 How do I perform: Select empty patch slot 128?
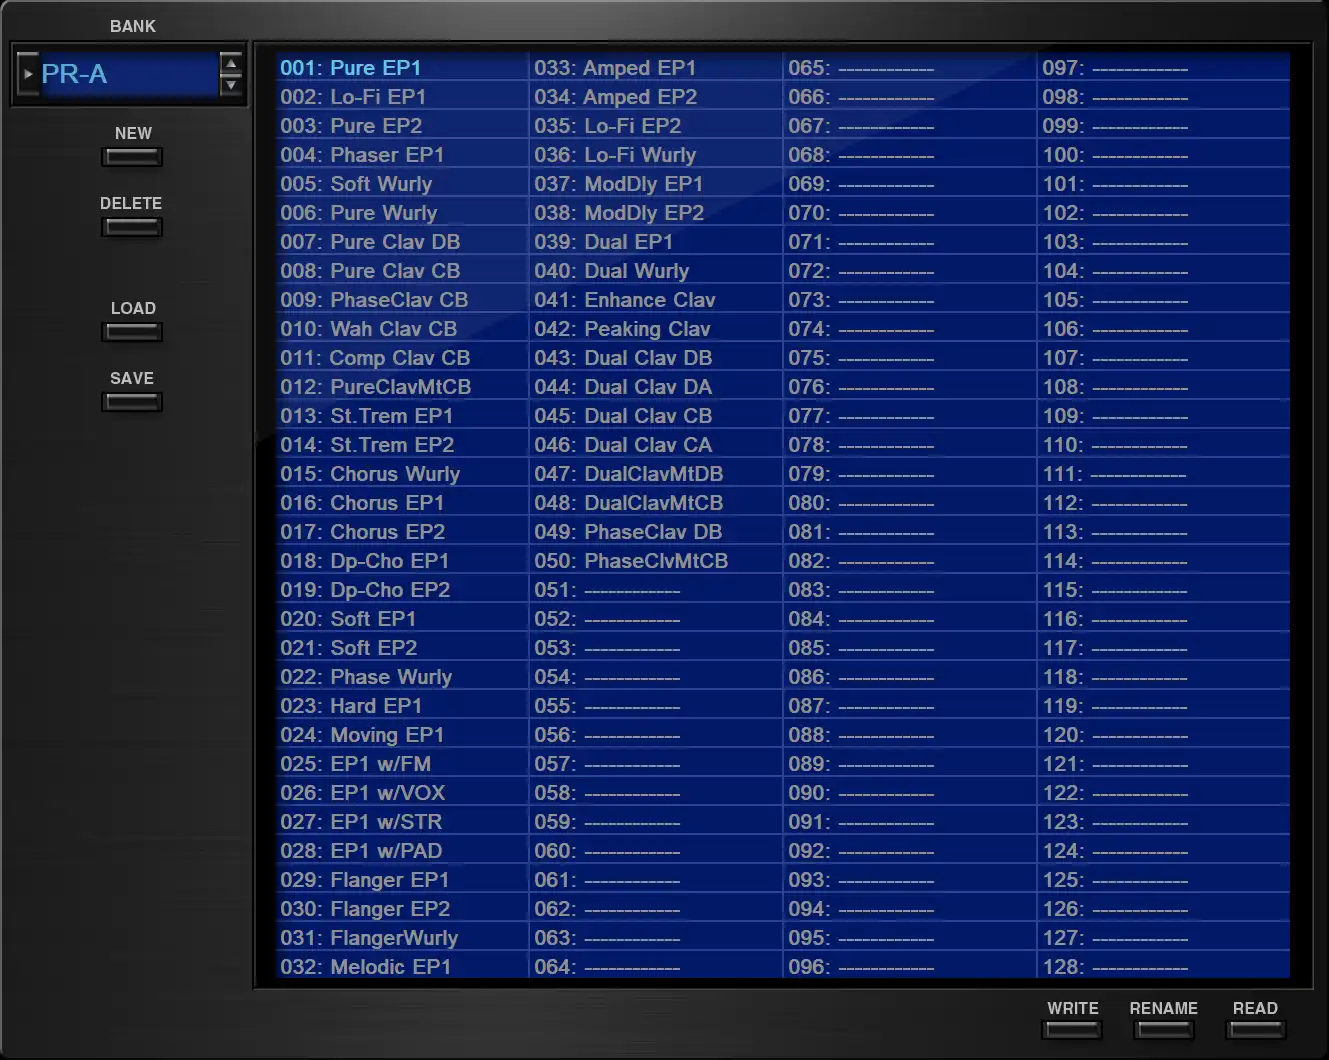point(1115,967)
